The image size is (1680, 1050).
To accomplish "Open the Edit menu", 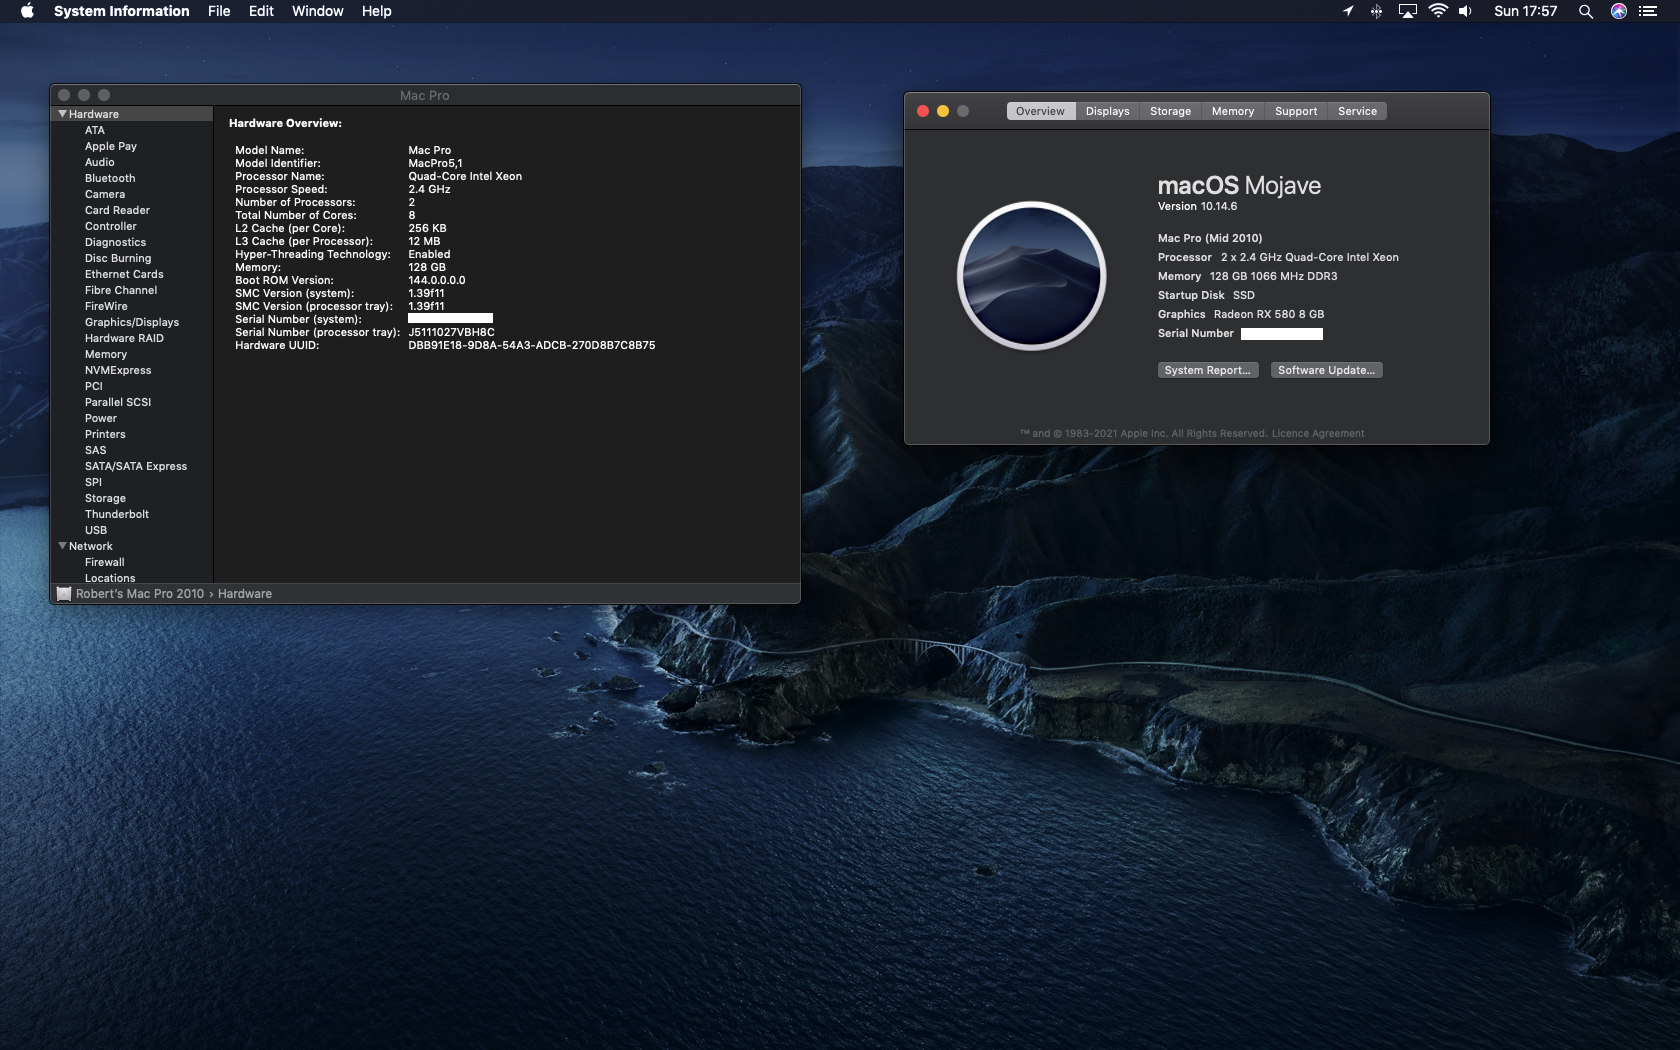I will click(x=261, y=11).
